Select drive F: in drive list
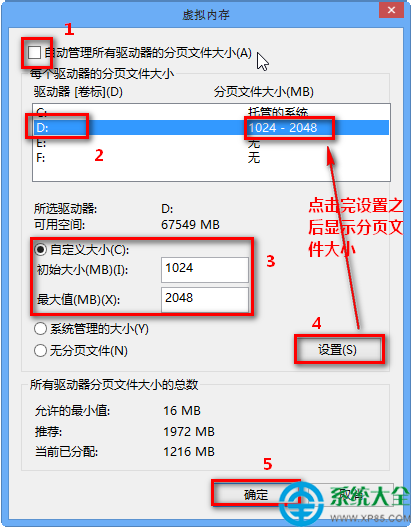This screenshot has width=413, height=529. point(211,158)
